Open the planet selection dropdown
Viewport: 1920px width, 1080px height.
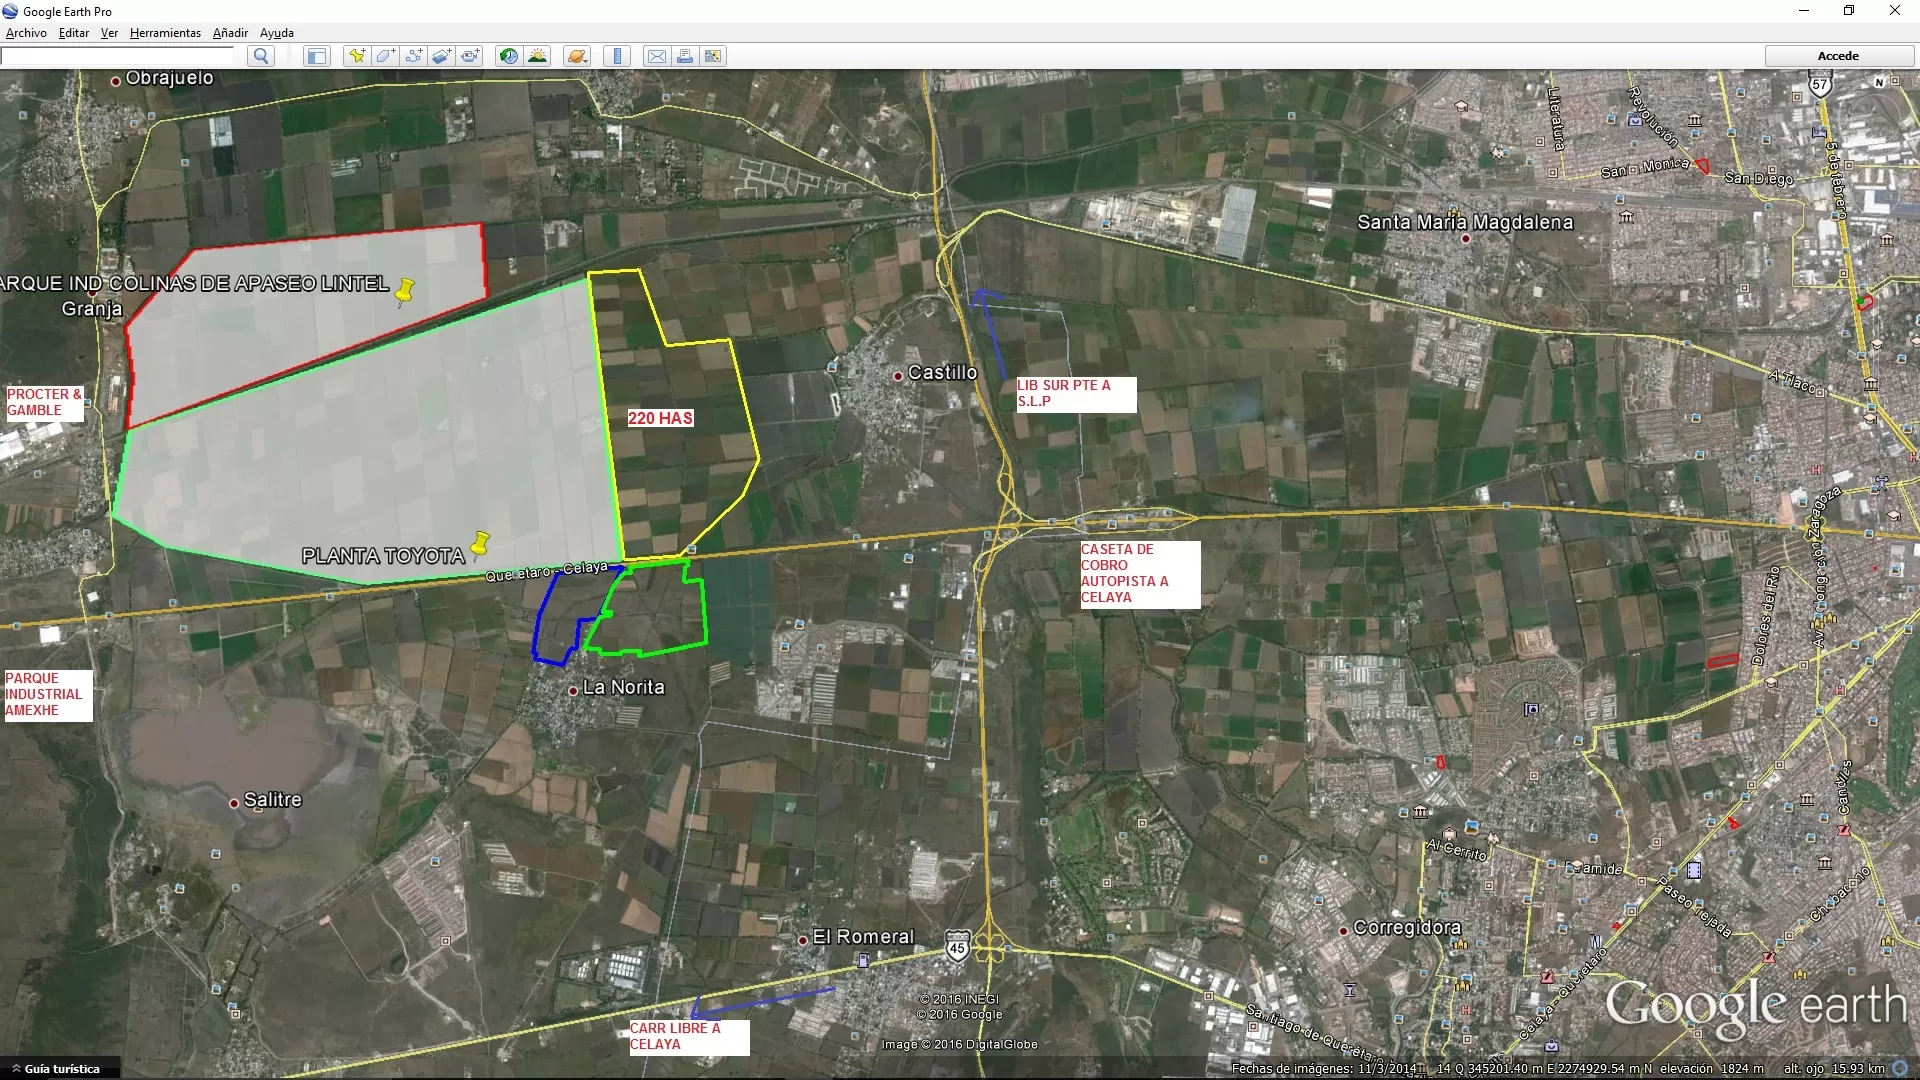click(x=577, y=56)
